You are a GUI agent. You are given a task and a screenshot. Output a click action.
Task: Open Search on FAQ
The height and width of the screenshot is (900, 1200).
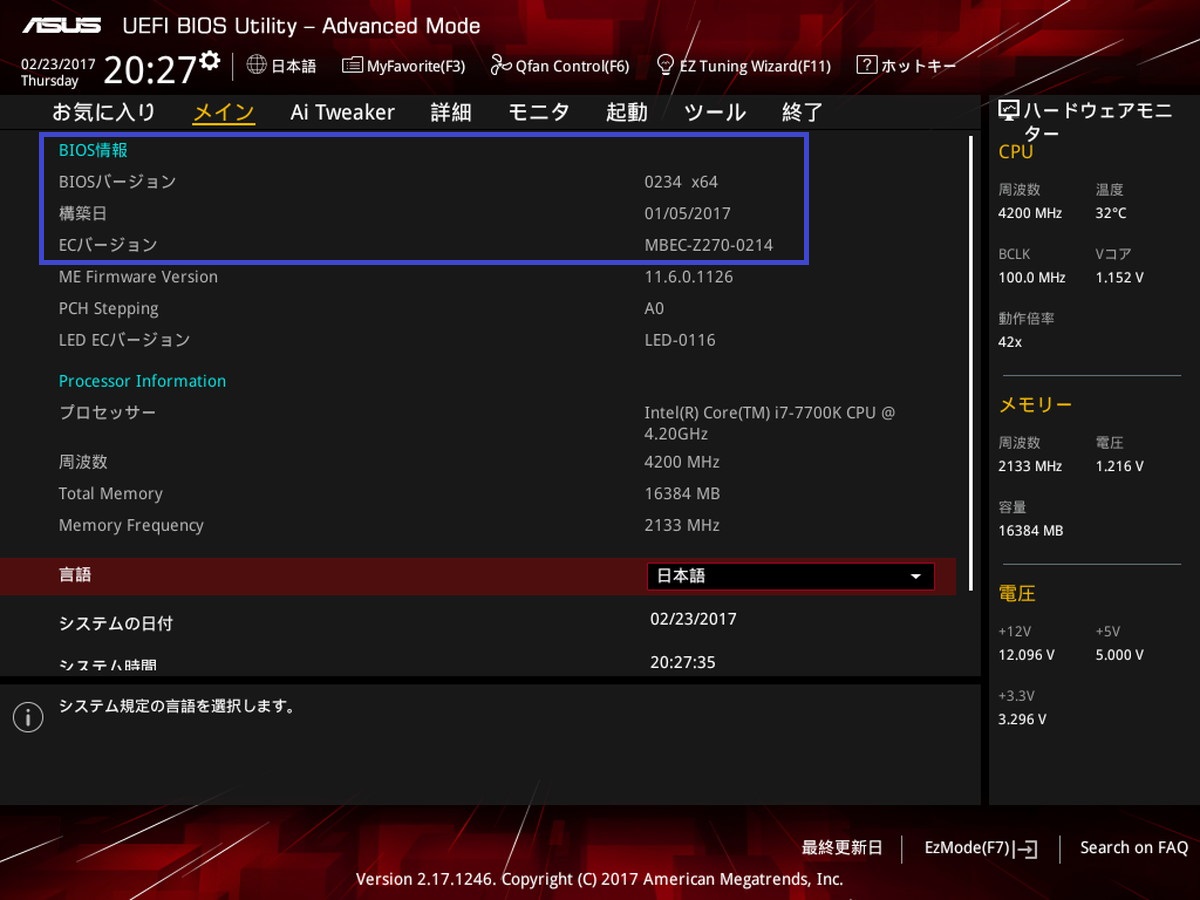(1134, 848)
